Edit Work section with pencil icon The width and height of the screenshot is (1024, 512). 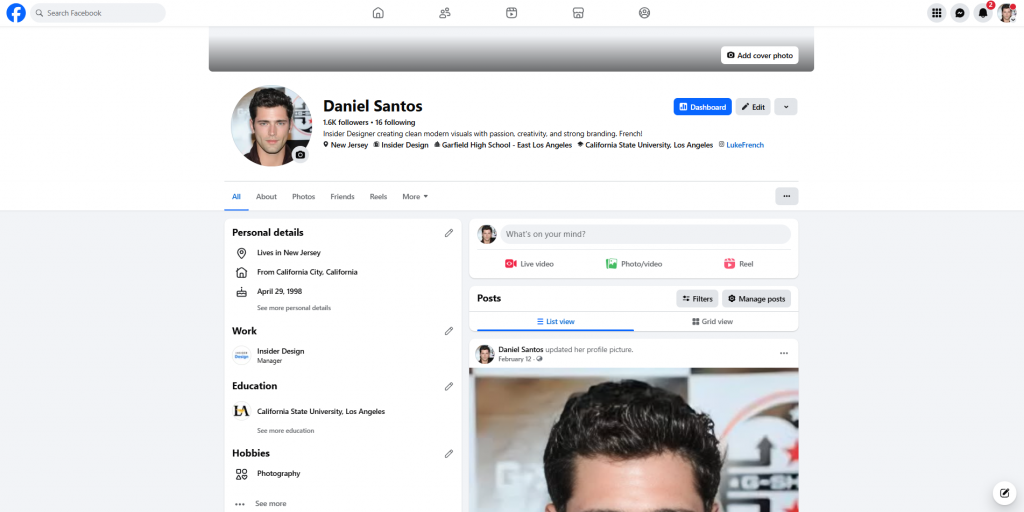click(x=449, y=331)
